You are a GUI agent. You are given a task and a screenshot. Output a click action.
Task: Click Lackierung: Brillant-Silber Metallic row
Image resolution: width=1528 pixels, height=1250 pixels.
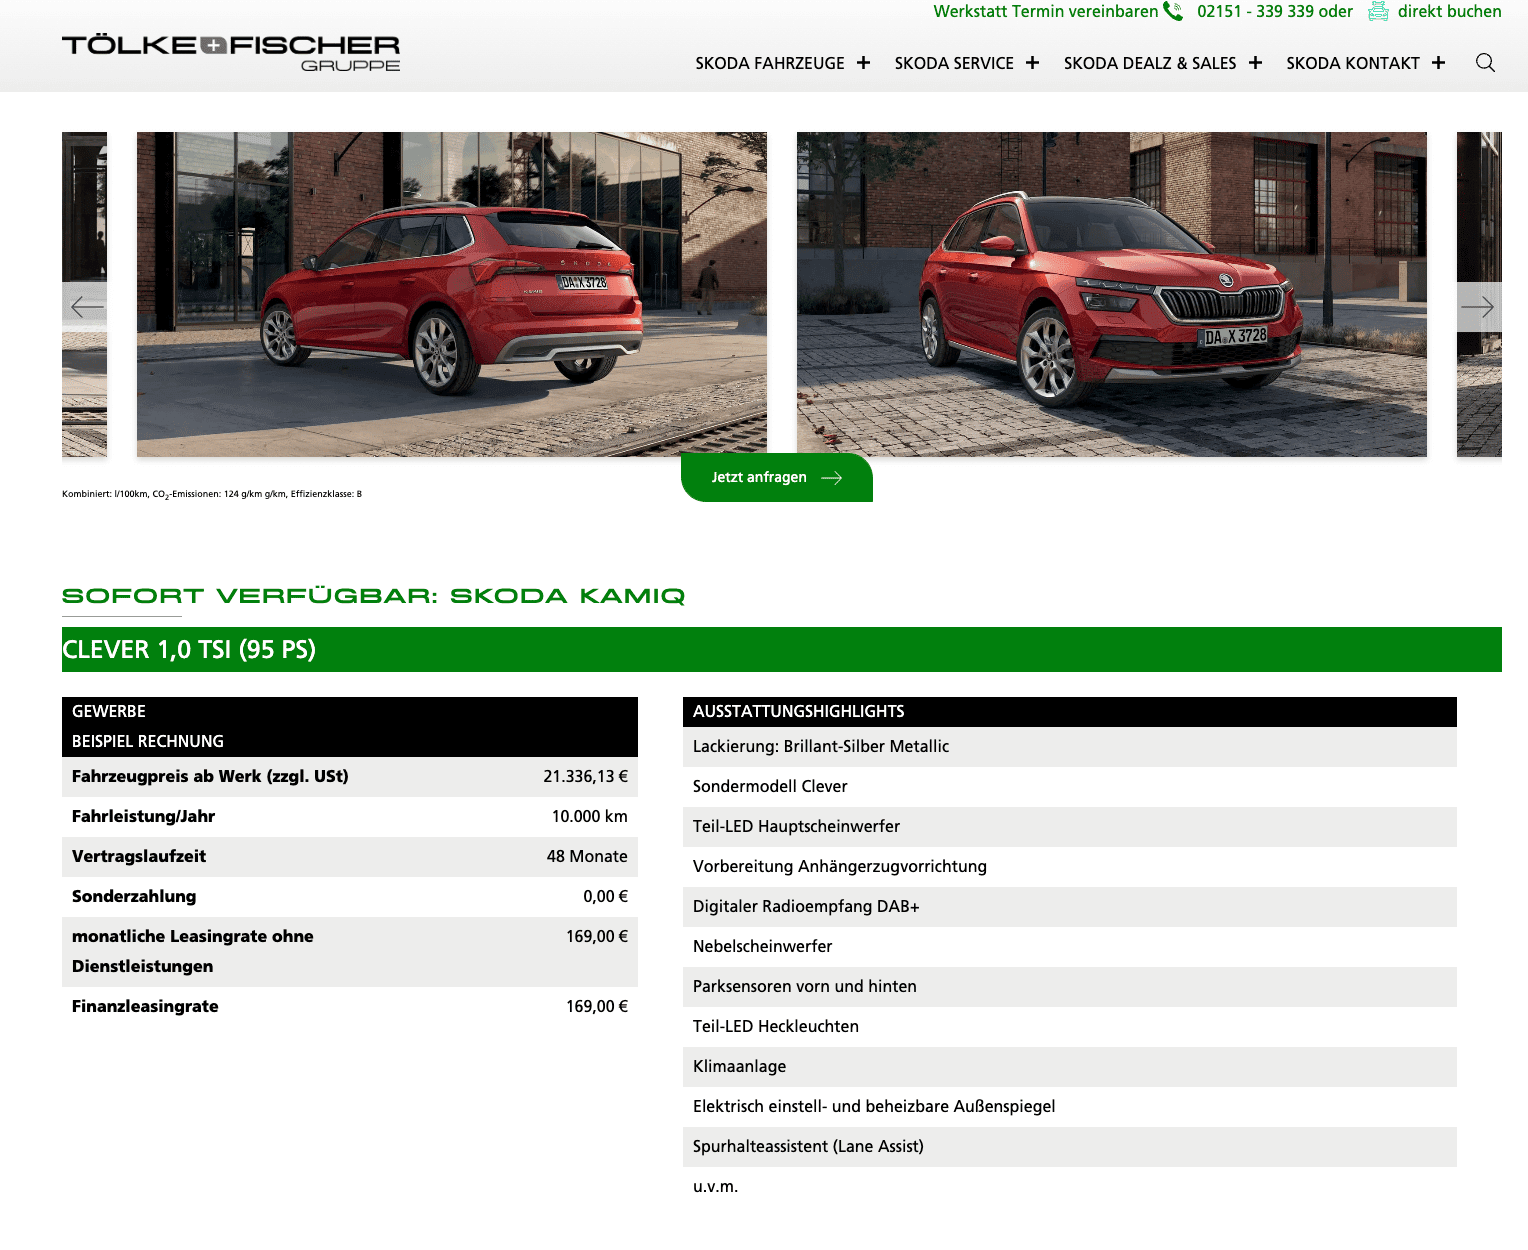1069,747
